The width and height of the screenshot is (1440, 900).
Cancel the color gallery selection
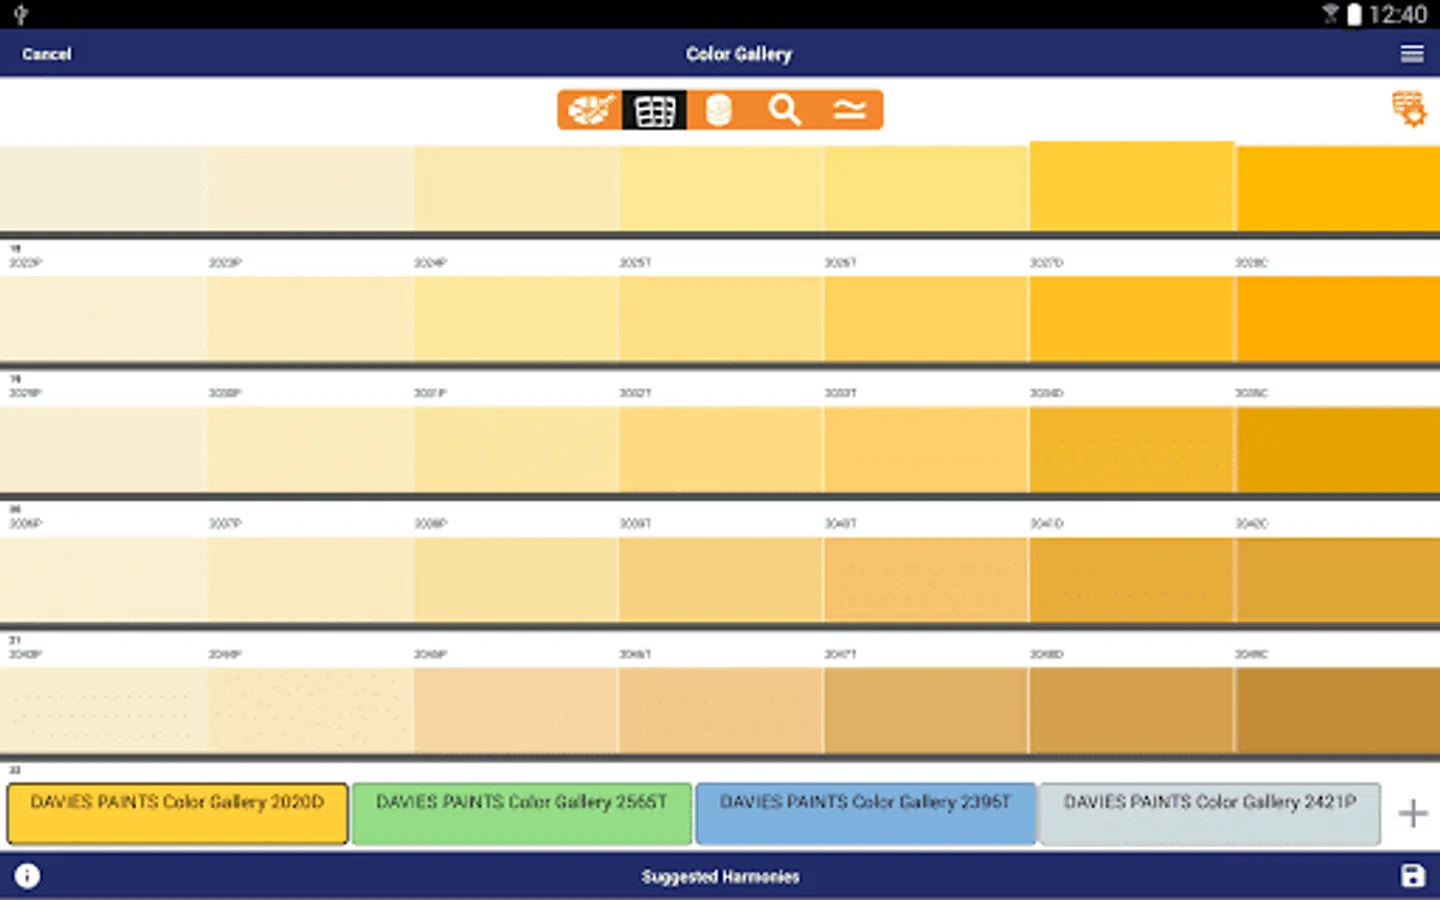tap(47, 54)
